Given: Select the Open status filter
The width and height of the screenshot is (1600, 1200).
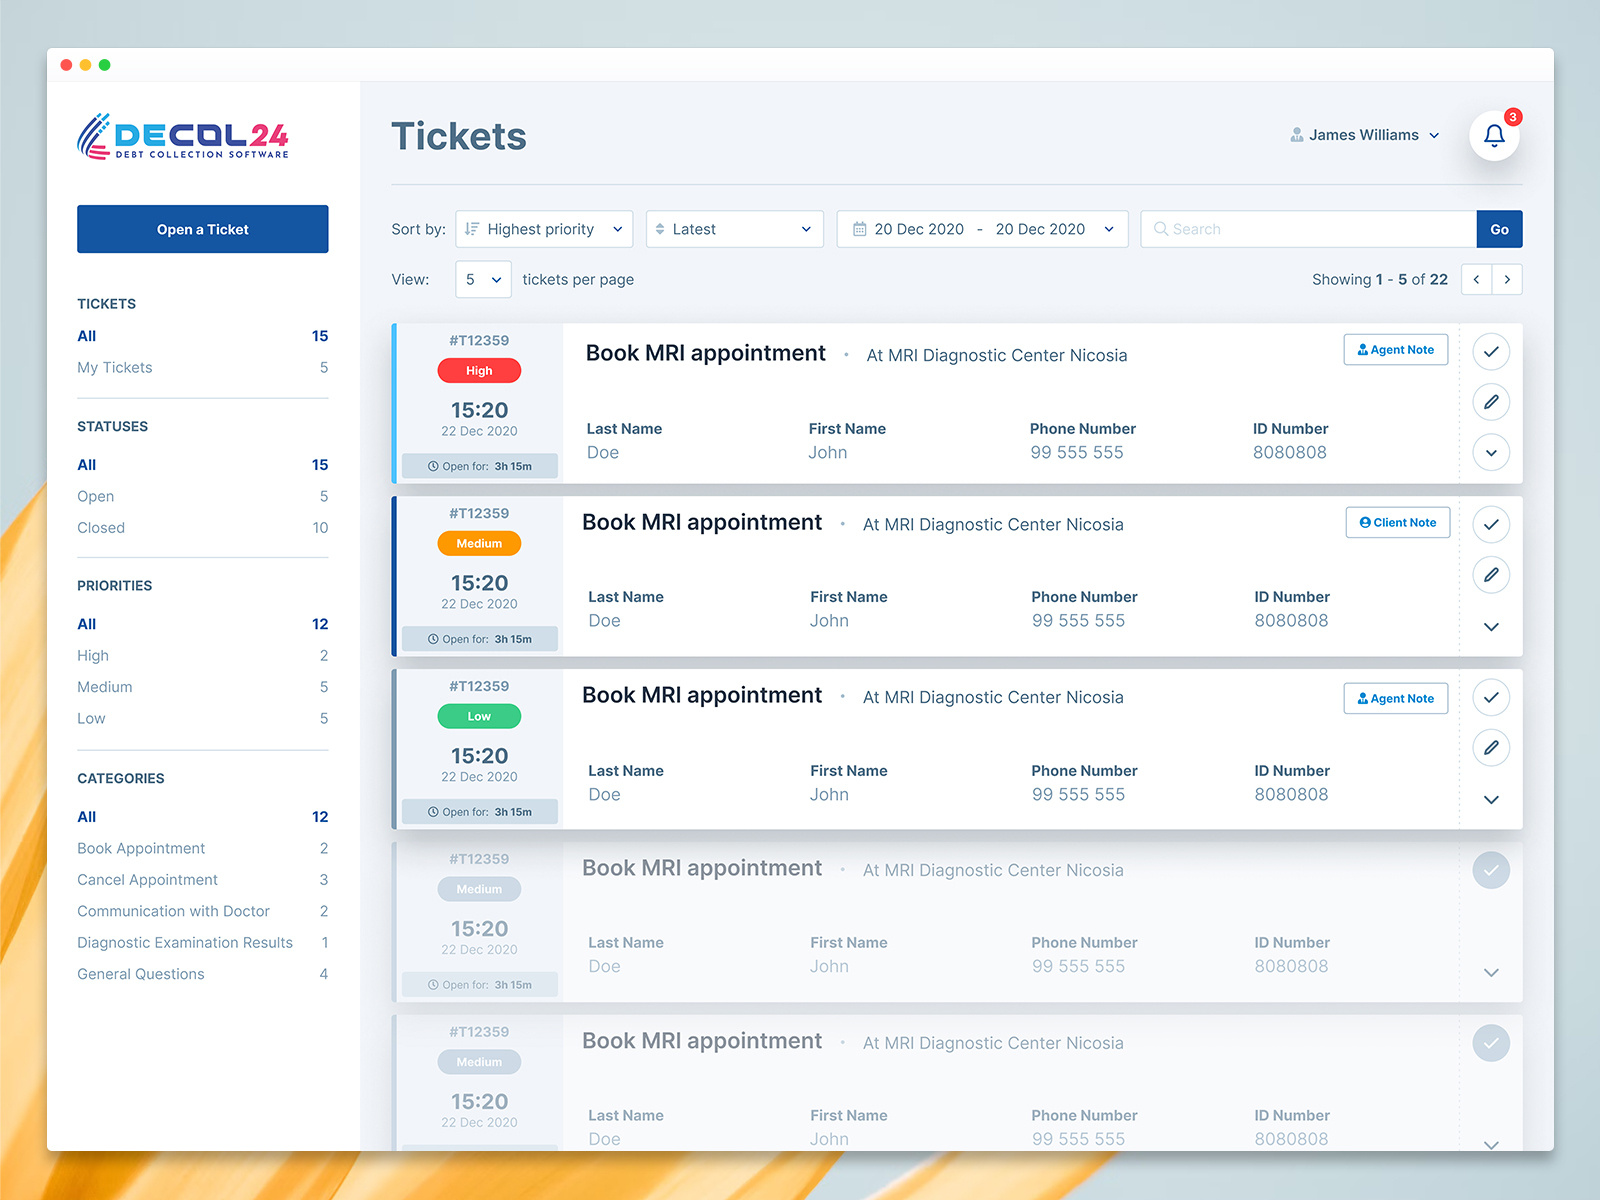Looking at the screenshot, I should [95, 496].
